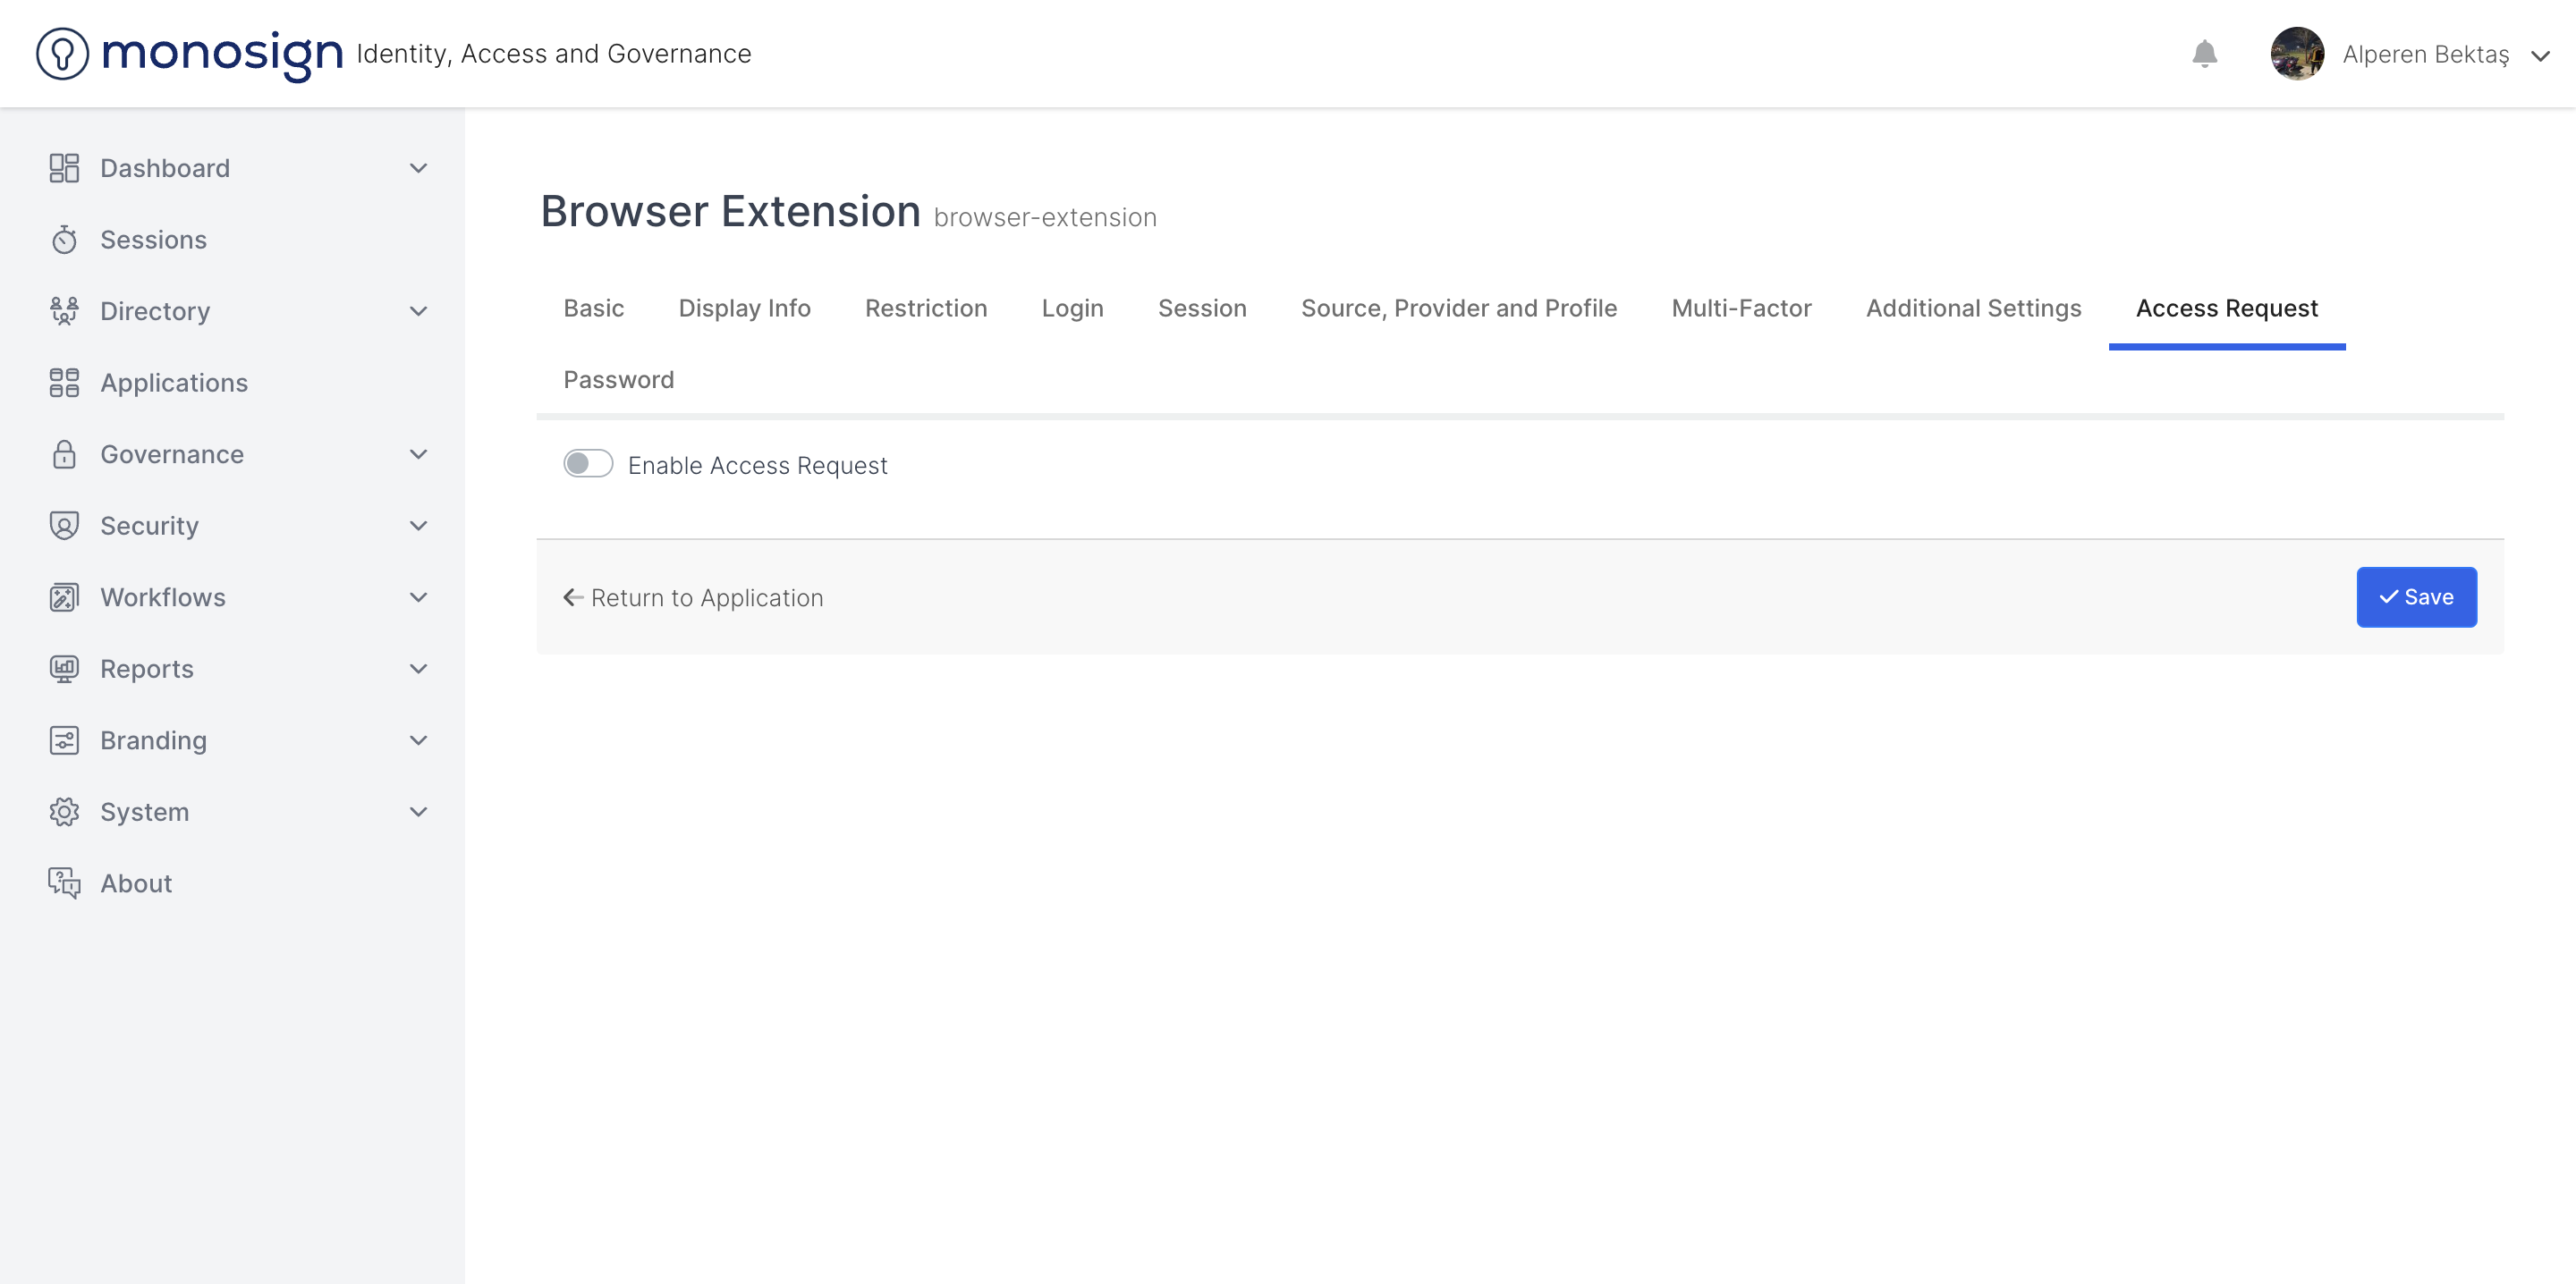Viewport: 2576px width, 1284px height.
Task: Click the Applications grid icon
Action: point(64,383)
